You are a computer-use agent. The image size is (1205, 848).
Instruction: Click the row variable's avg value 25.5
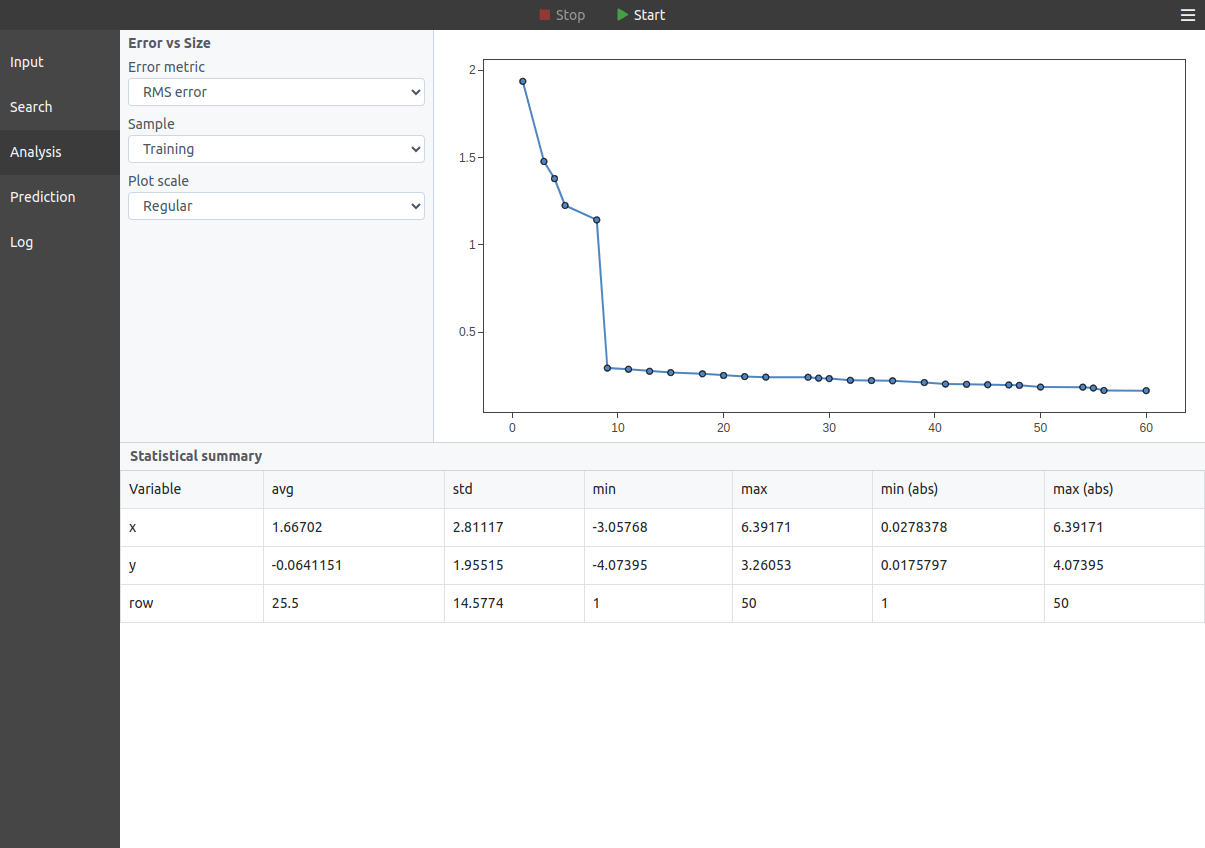tap(286, 603)
